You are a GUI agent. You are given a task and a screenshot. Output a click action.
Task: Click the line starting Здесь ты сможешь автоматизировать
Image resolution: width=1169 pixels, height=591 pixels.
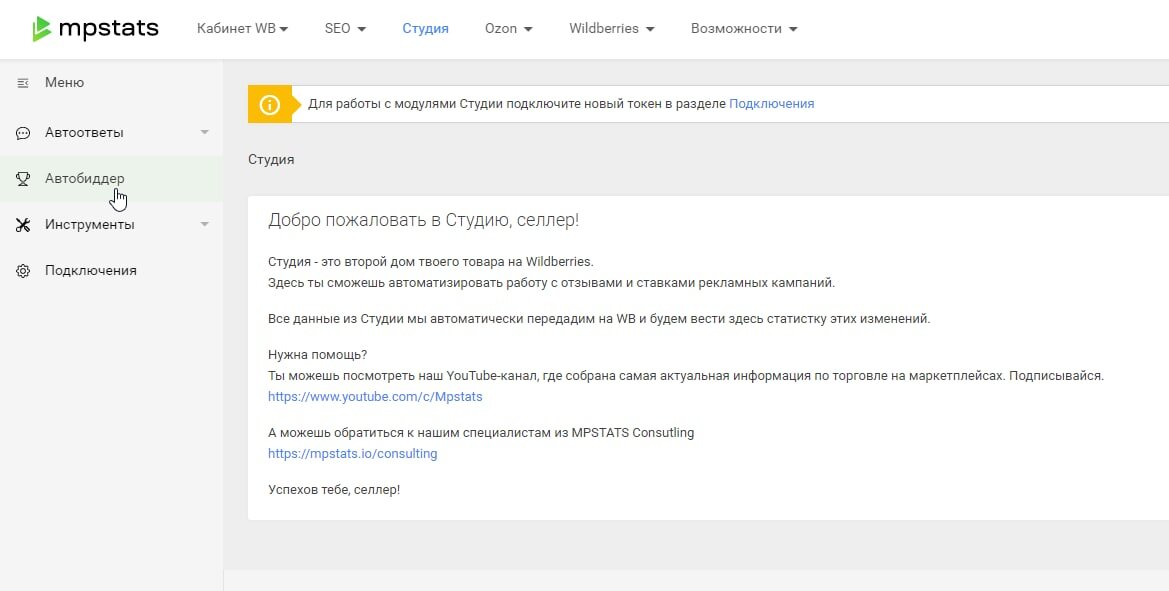tap(552, 283)
